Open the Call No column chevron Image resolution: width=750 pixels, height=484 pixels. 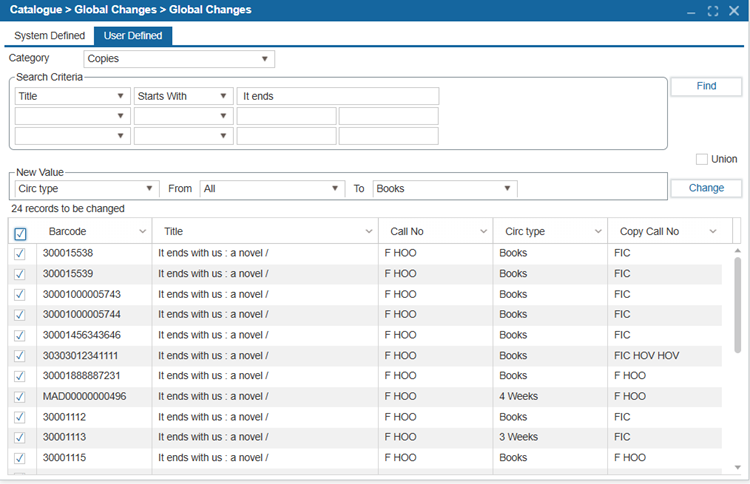(484, 231)
